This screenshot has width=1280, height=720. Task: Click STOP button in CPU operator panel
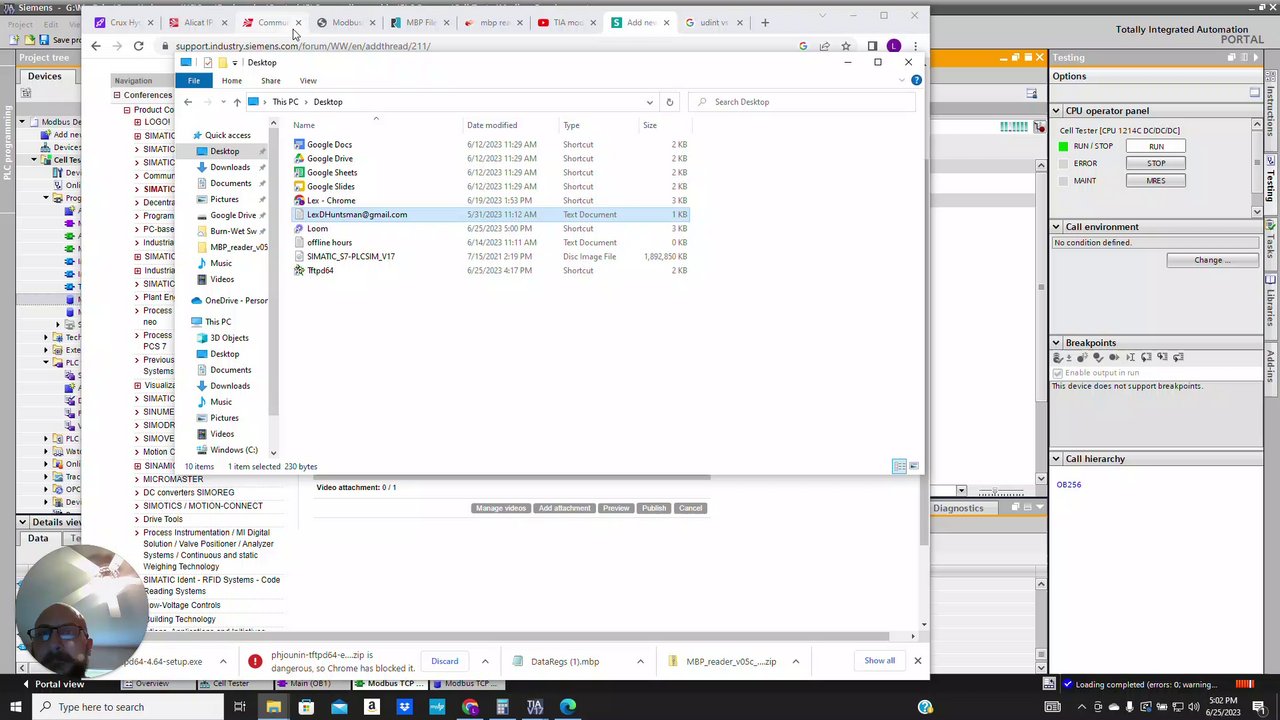pos(1156,163)
